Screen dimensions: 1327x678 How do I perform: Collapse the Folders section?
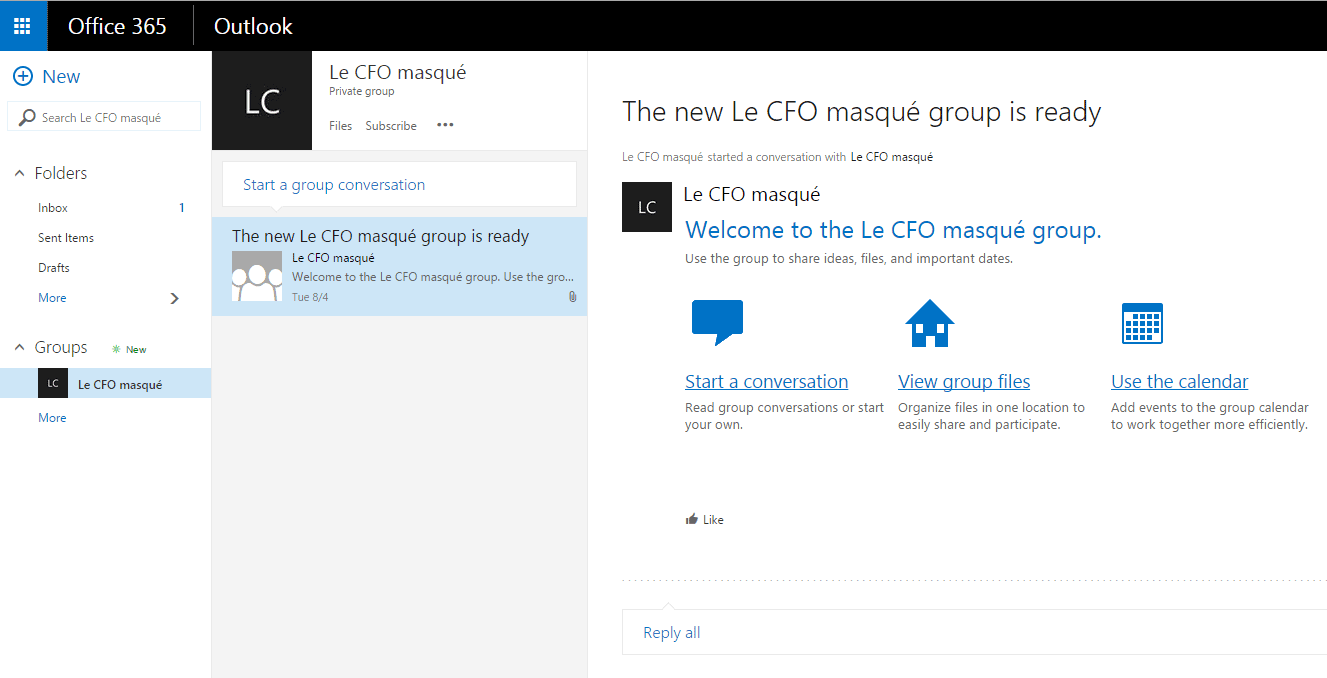tap(19, 174)
